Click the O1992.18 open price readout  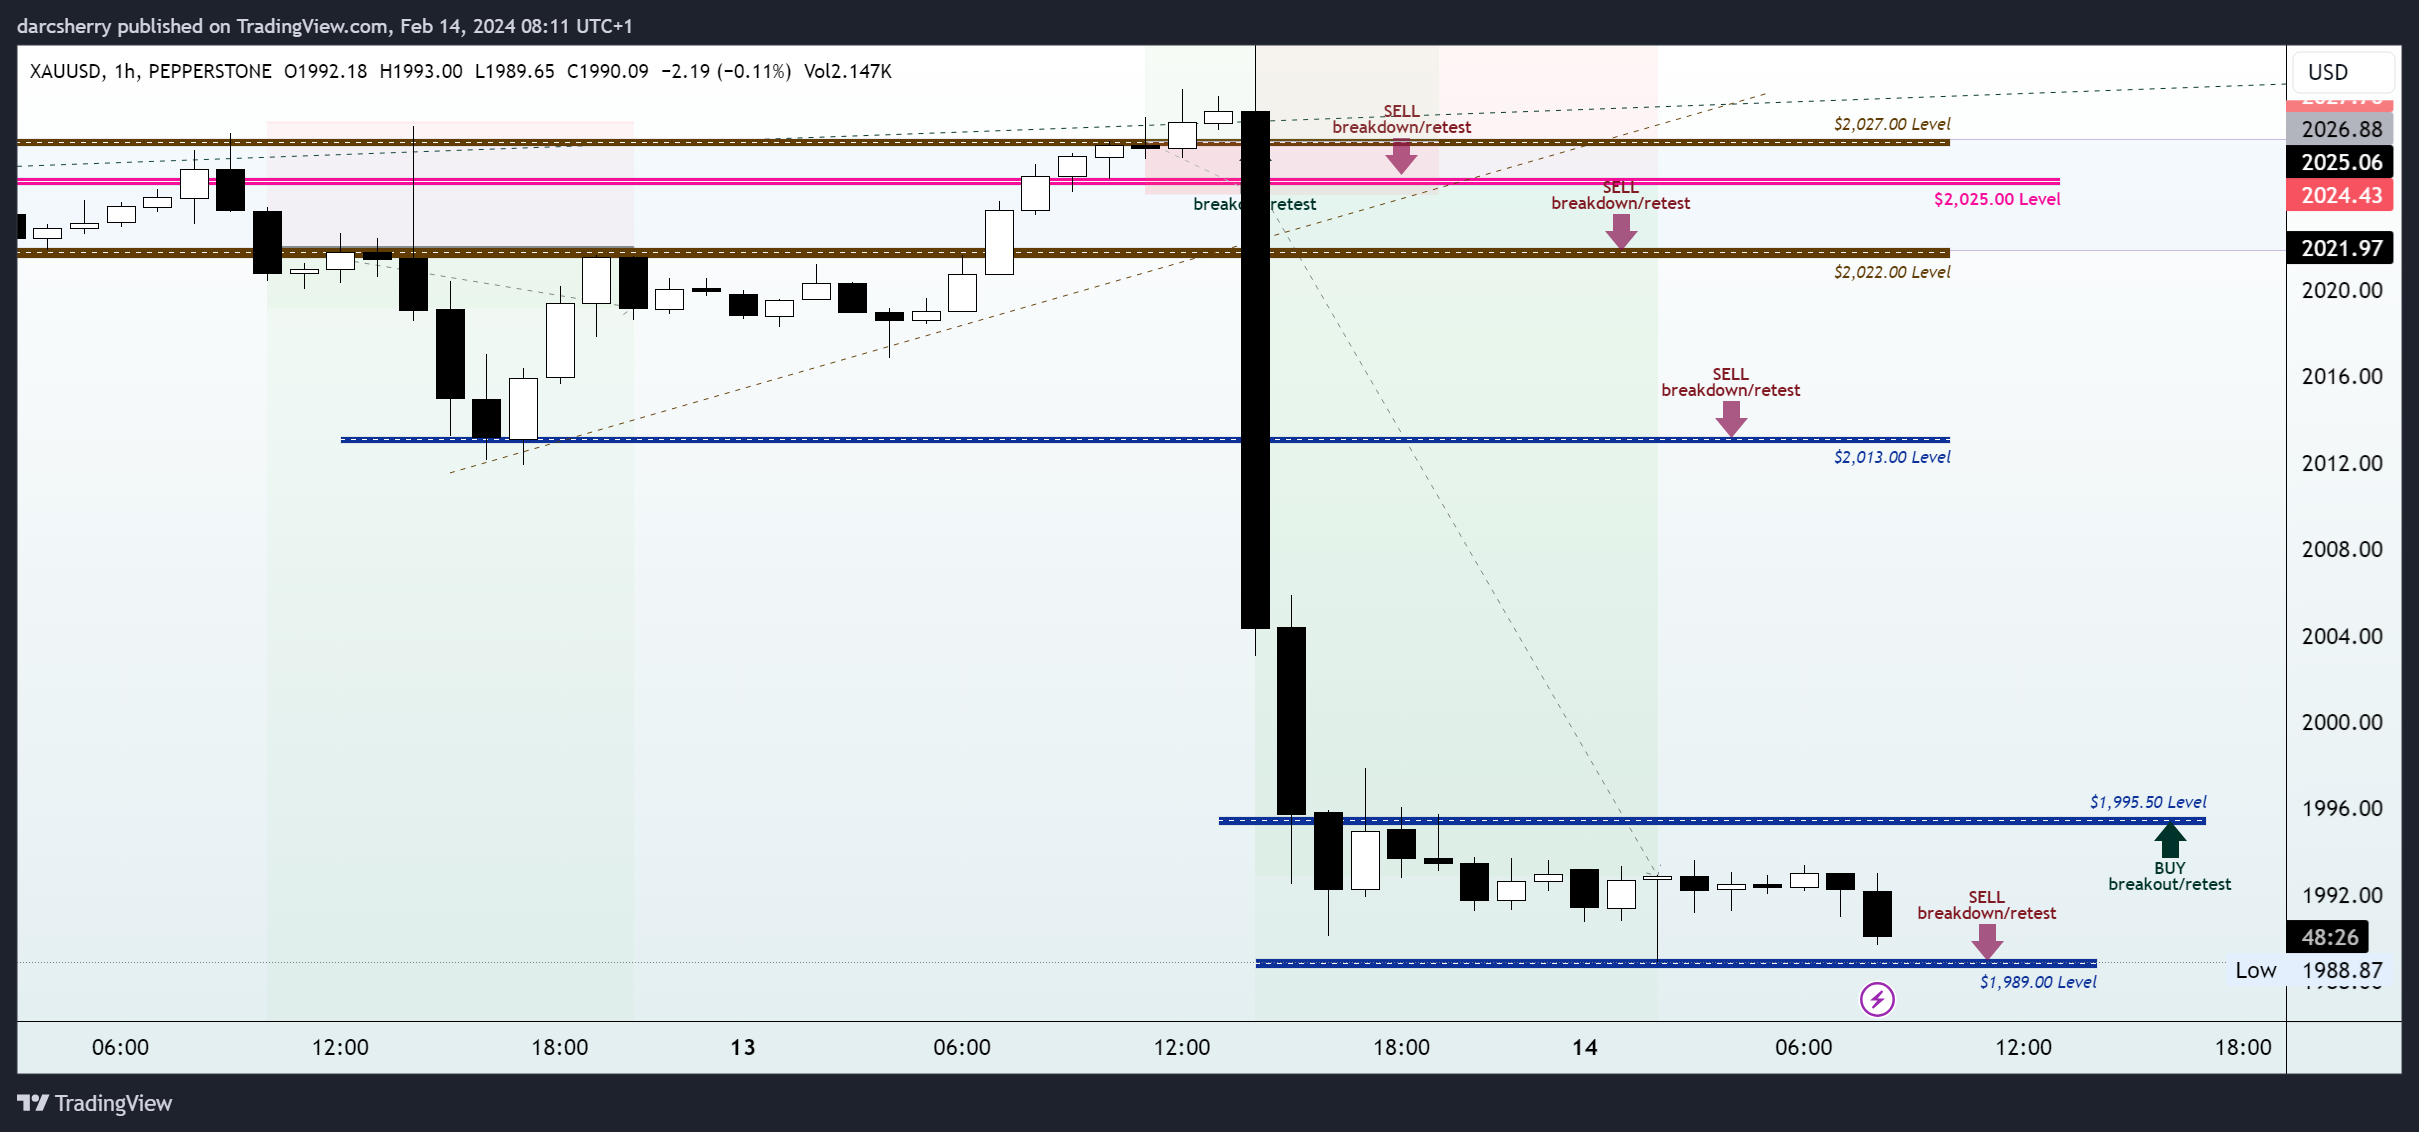(325, 71)
